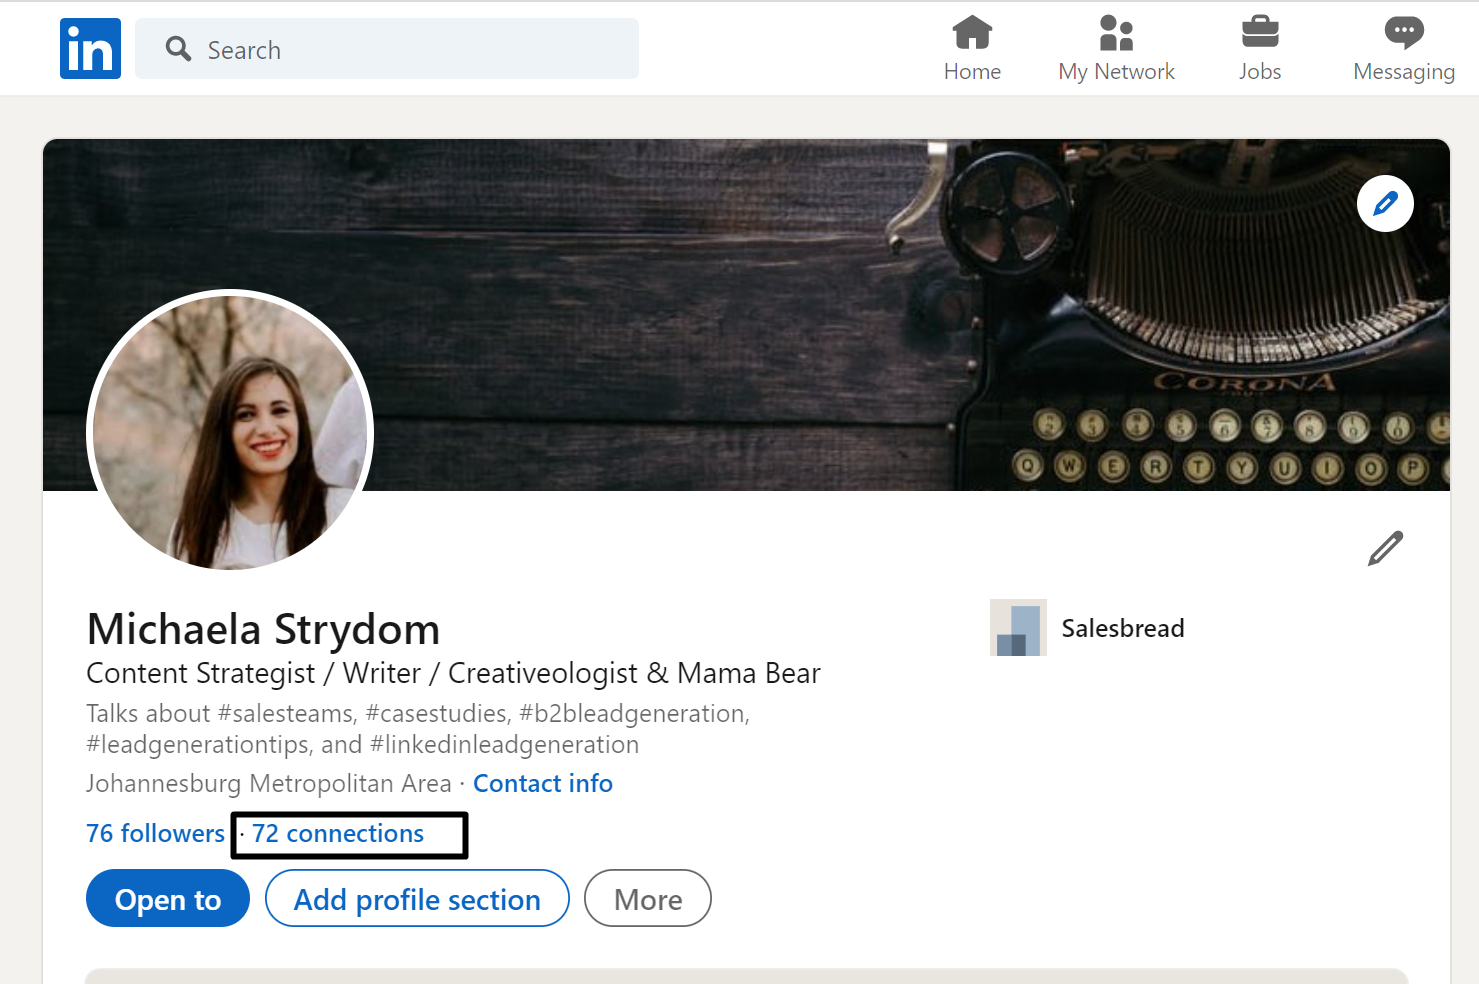This screenshot has width=1479, height=984.
Task: Click the LinkedIn logo icon
Action: 90,48
